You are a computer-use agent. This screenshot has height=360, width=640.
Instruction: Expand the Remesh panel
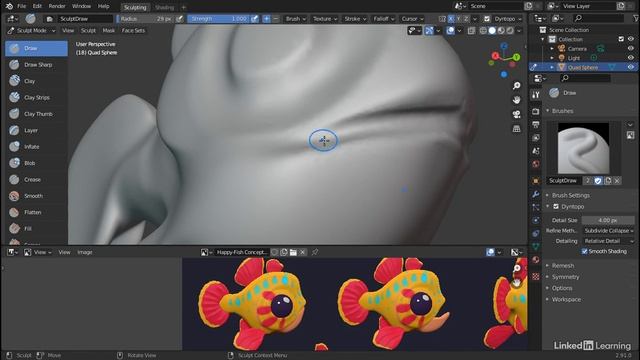(x=562, y=266)
